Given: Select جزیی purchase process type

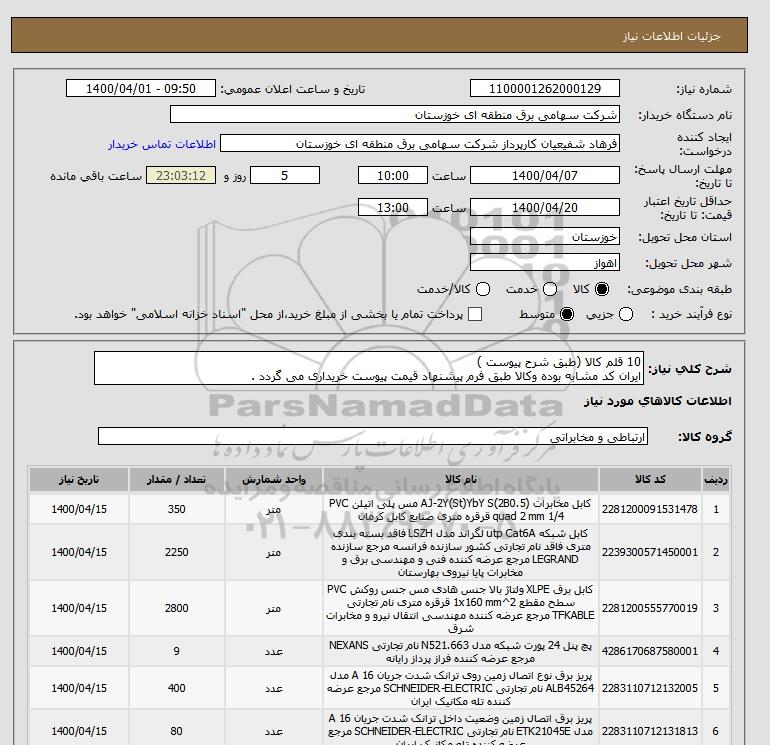Looking at the screenshot, I should tap(627, 315).
